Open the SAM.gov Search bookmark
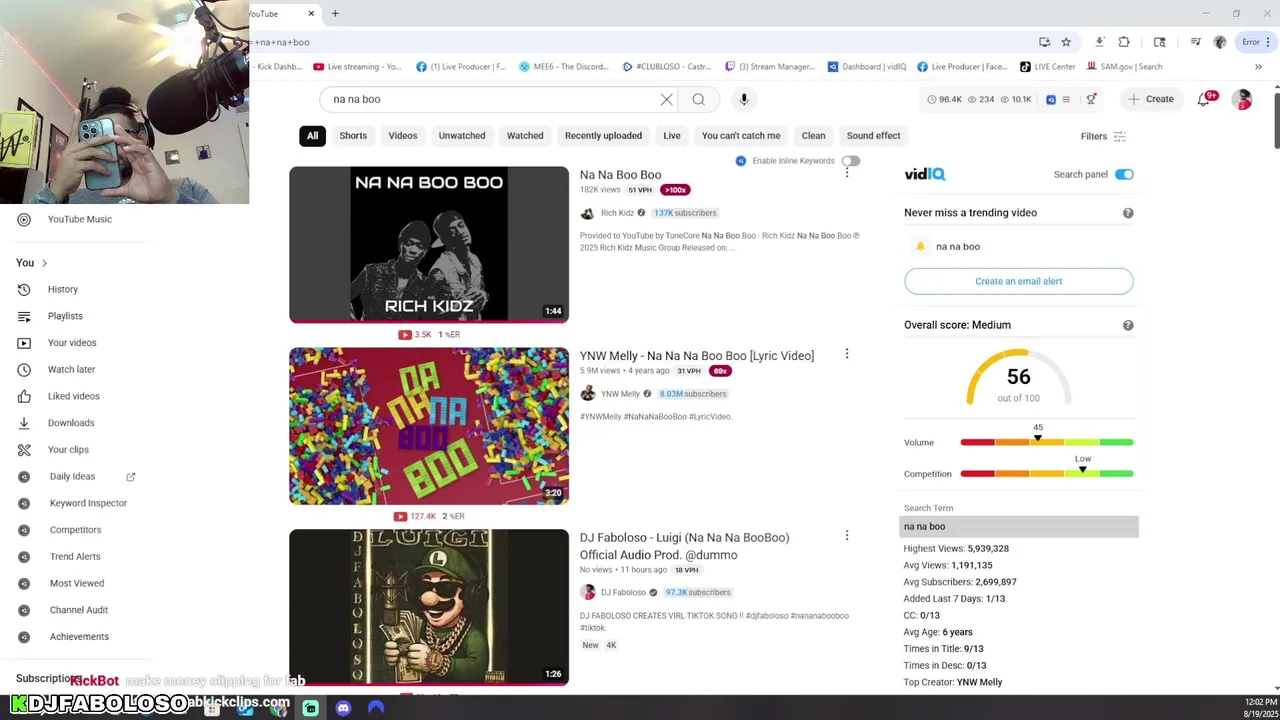 tap(1123, 67)
